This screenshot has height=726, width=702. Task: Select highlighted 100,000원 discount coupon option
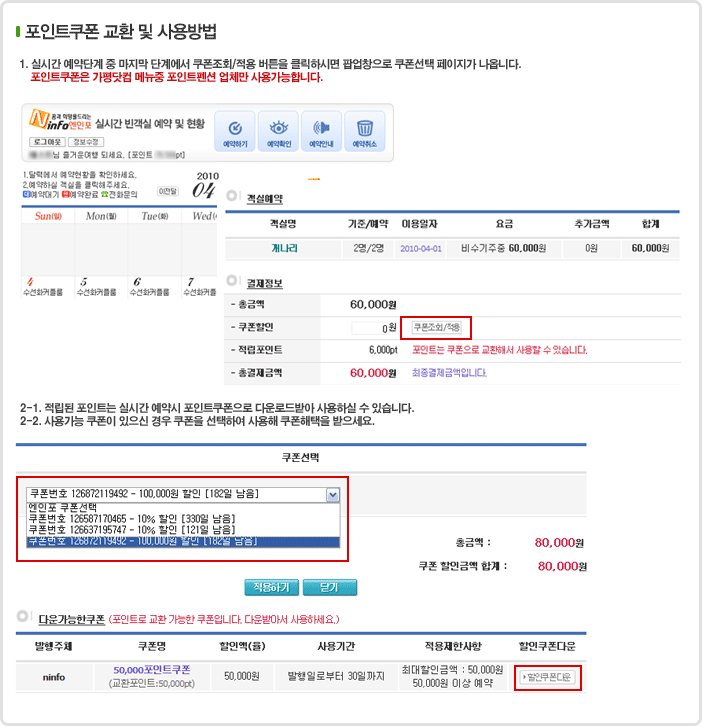142,541
